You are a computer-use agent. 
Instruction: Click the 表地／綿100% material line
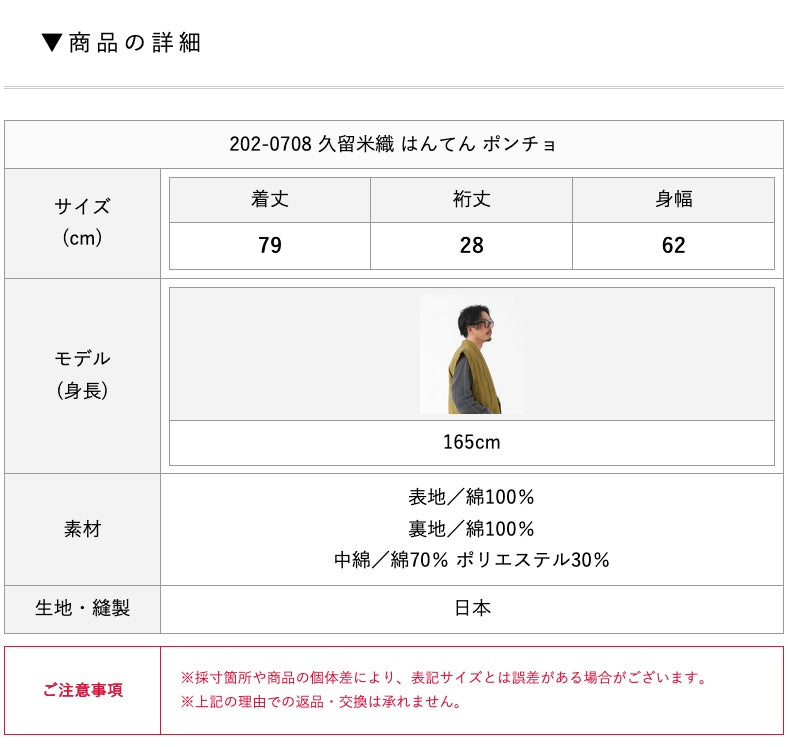(471, 497)
